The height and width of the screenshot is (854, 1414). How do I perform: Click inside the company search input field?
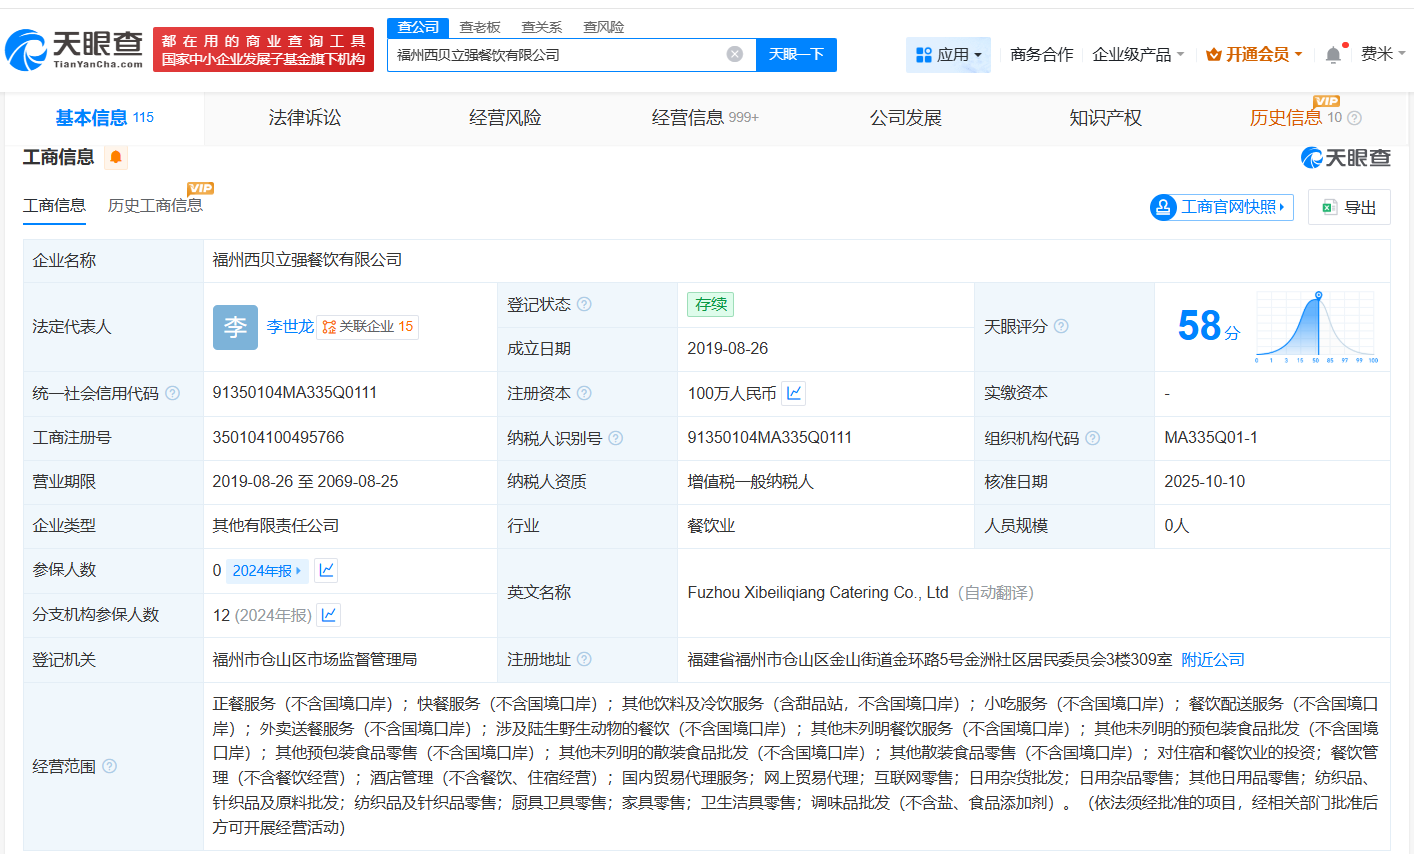pyautogui.click(x=560, y=54)
